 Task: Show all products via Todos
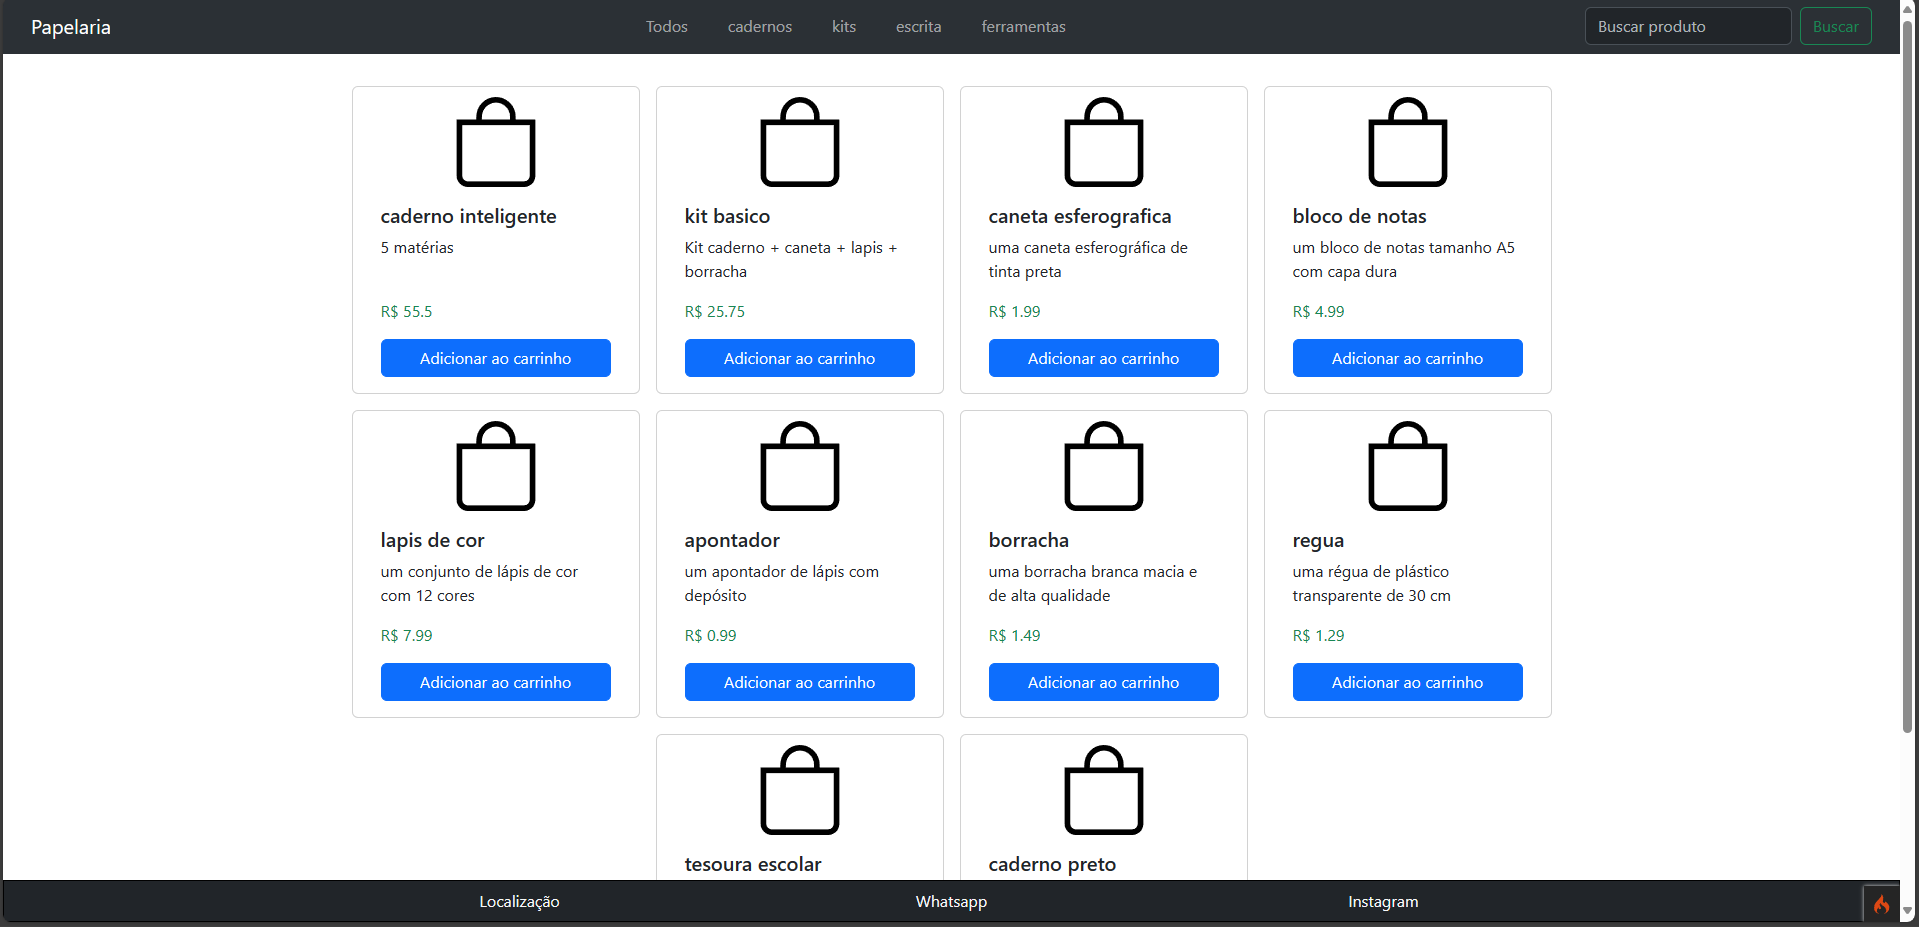pyautogui.click(x=666, y=26)
